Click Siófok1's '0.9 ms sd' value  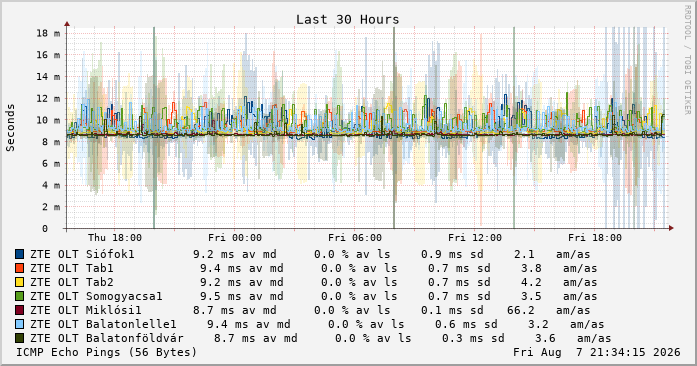(x=452, y=254)
